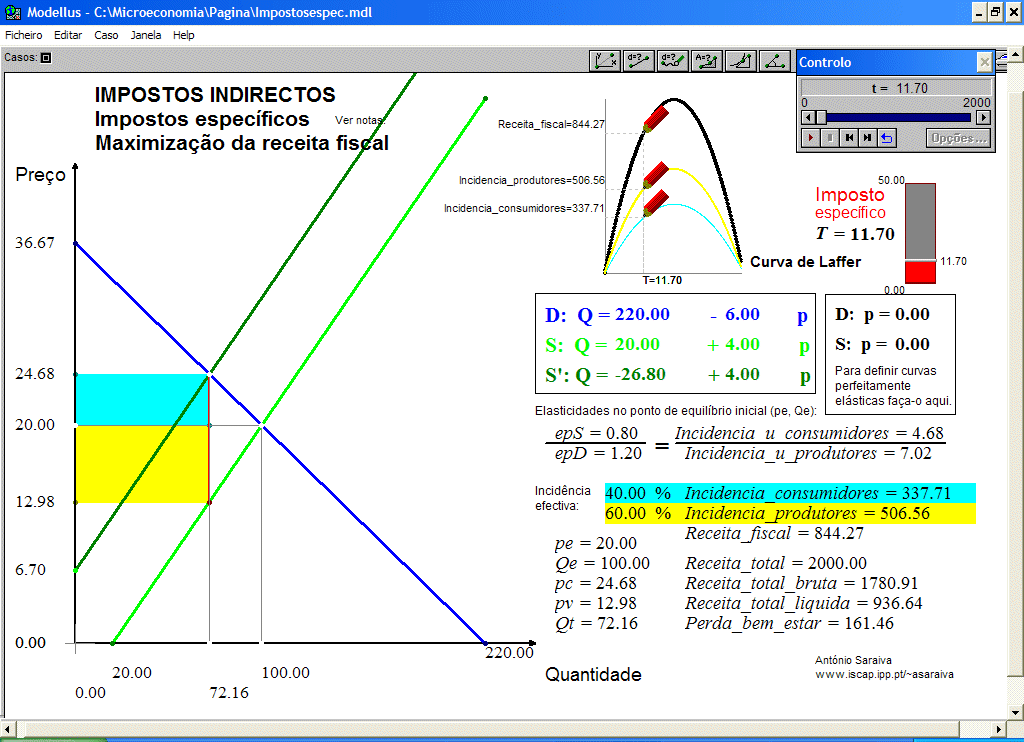Open the Janela menu
Image resolution: width=1024 pixels, height=742 pixels.
pos(145,34)
